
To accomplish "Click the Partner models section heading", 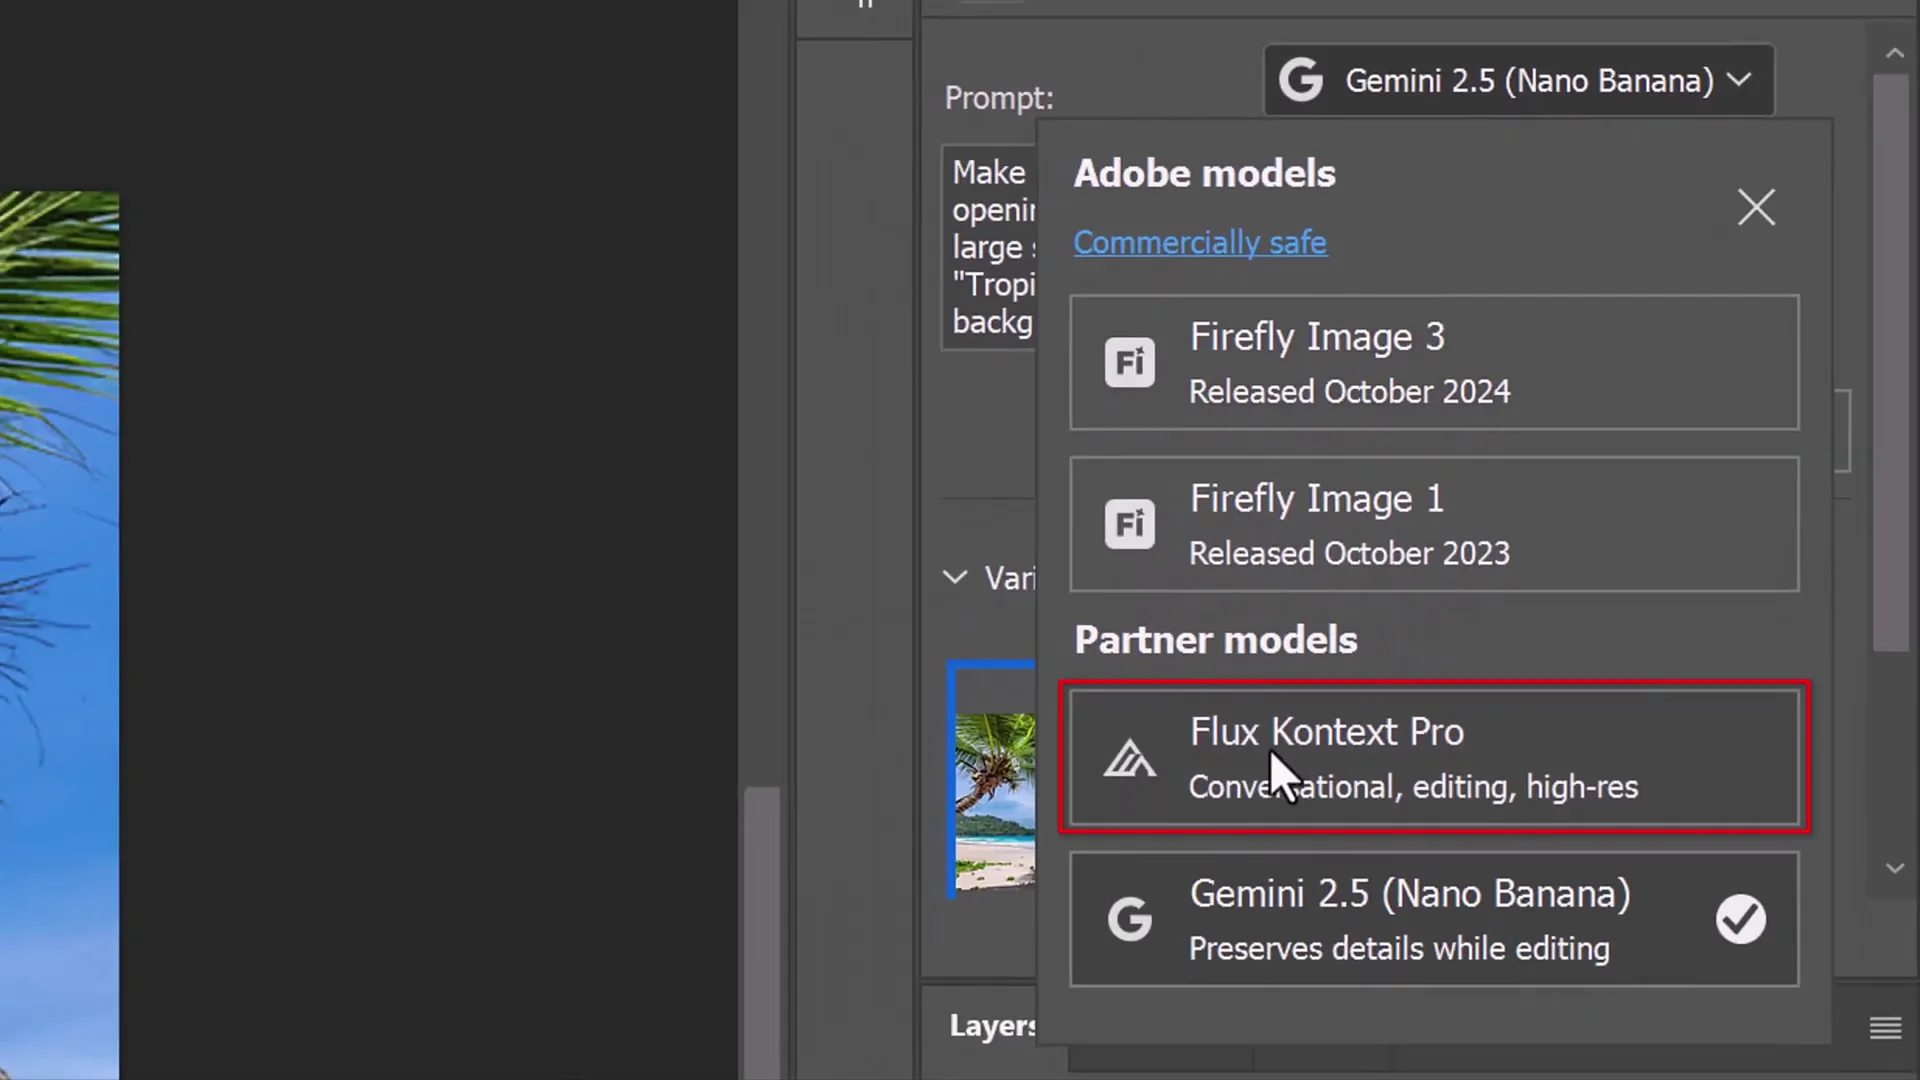I will pyautogui.click(x=1215, y=640).
